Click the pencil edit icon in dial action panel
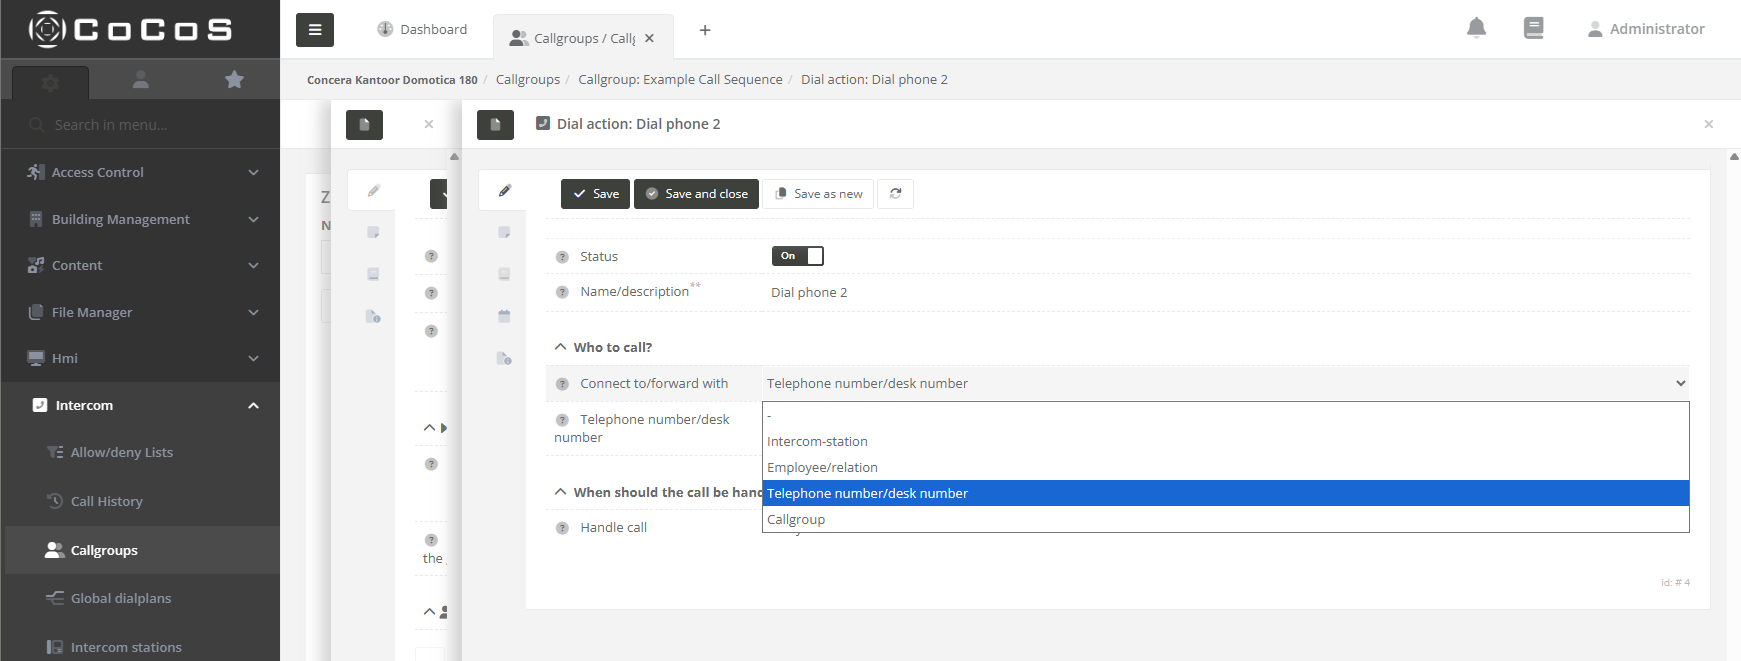The image size is (1741, 661). click(505, 191)
